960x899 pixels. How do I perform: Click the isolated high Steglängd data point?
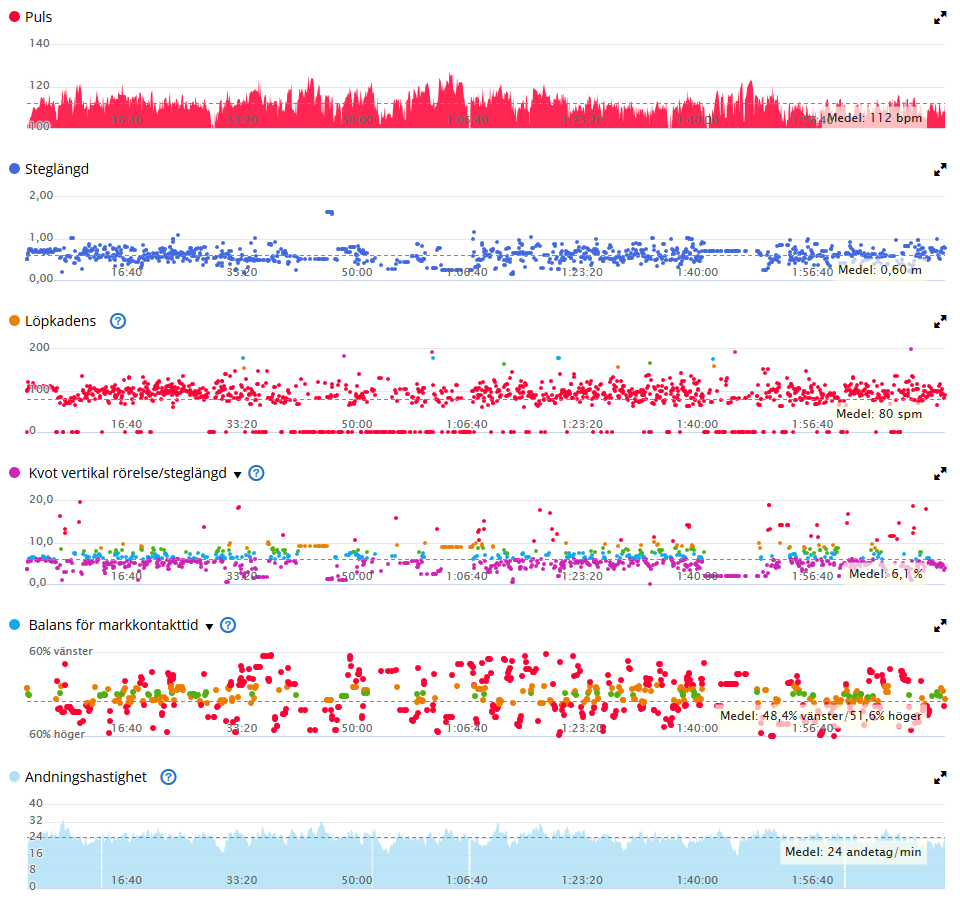(329, 213)
